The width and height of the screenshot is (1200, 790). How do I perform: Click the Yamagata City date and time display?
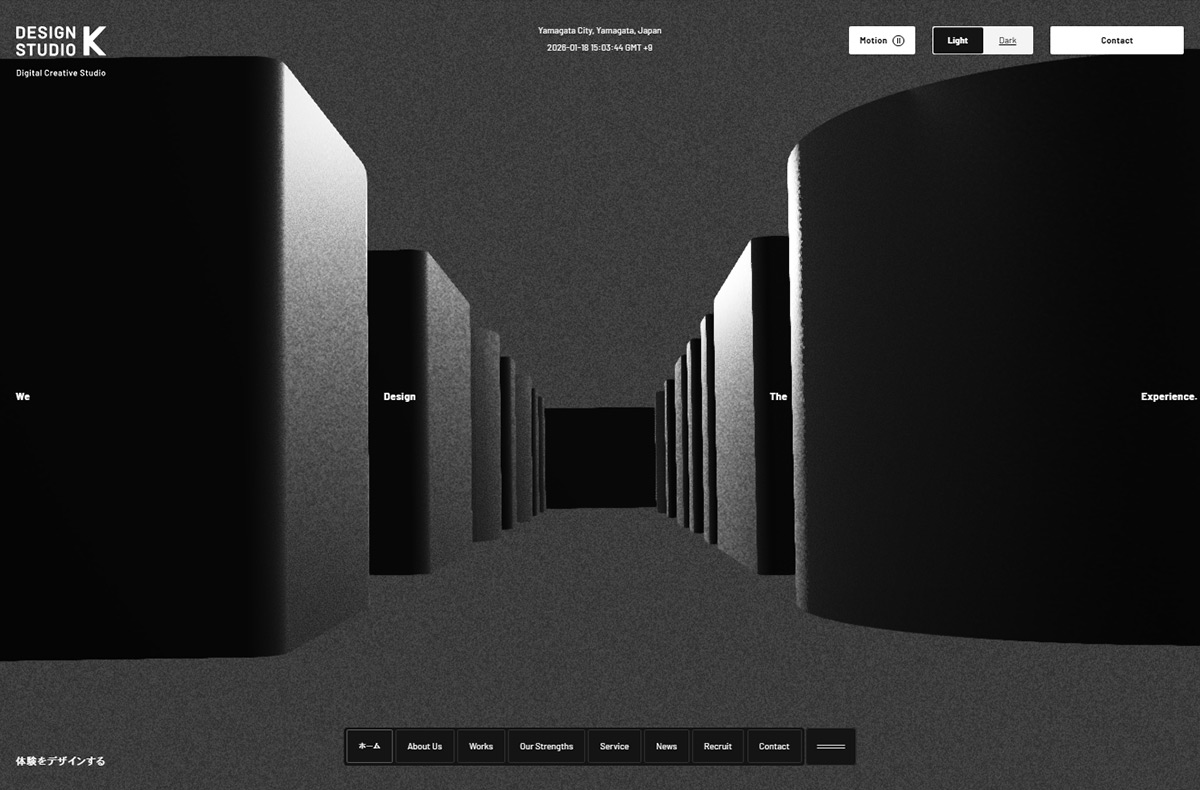pos(599,37)
